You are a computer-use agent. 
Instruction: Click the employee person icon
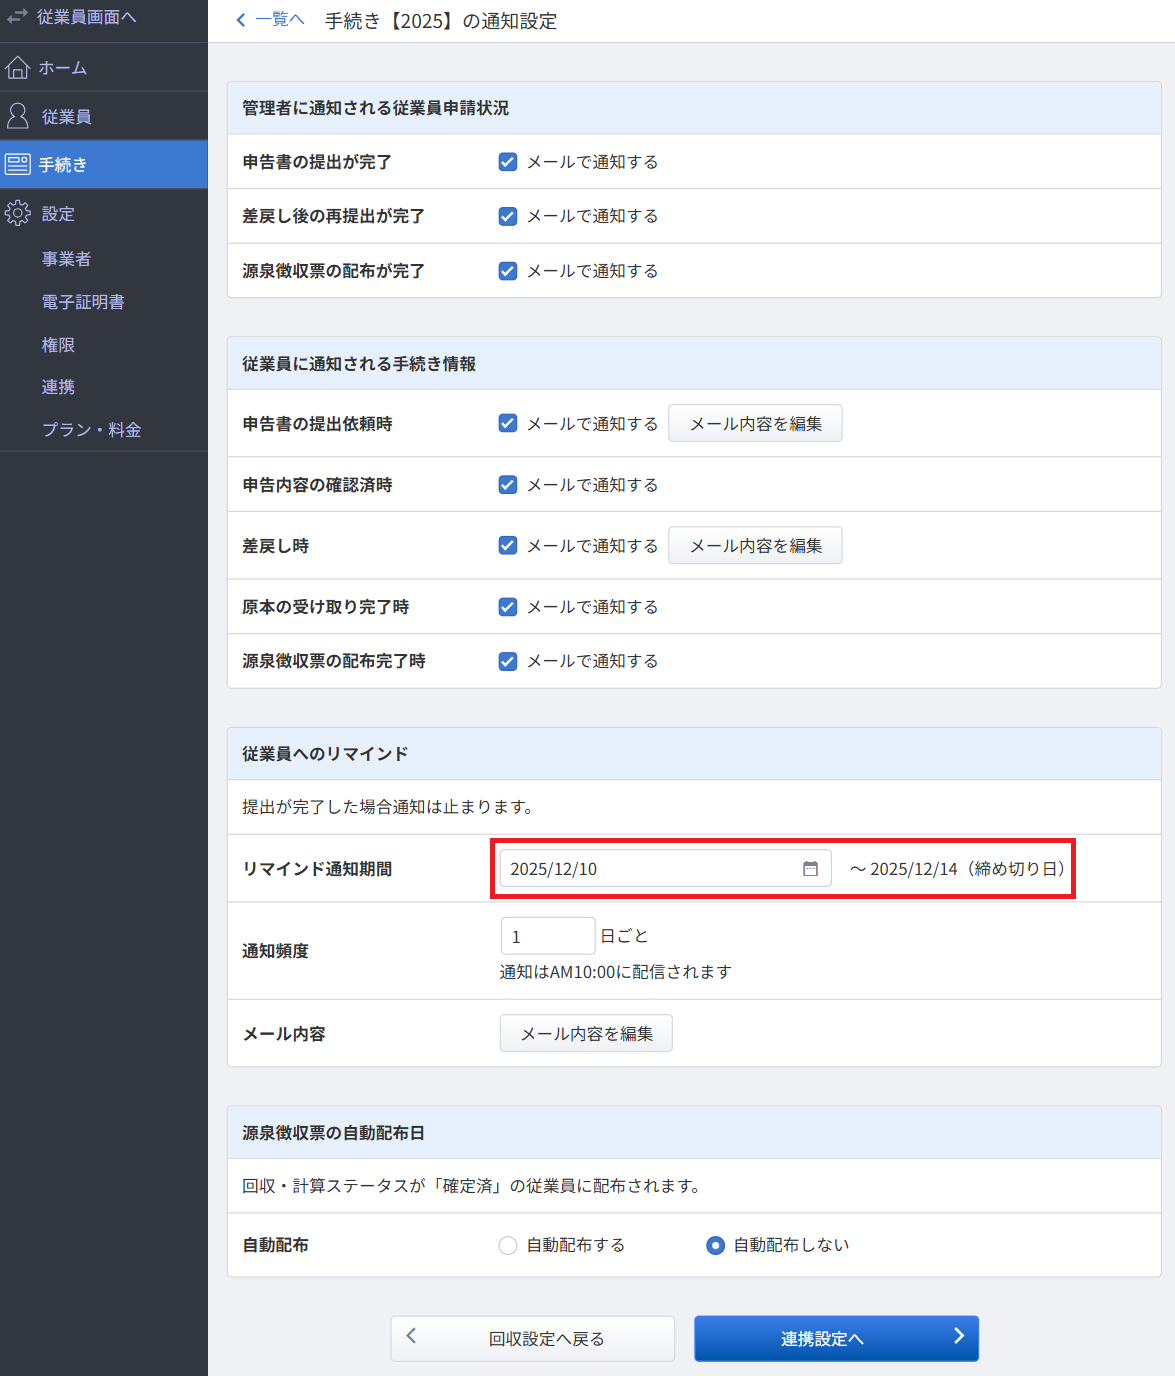point(18,116)
